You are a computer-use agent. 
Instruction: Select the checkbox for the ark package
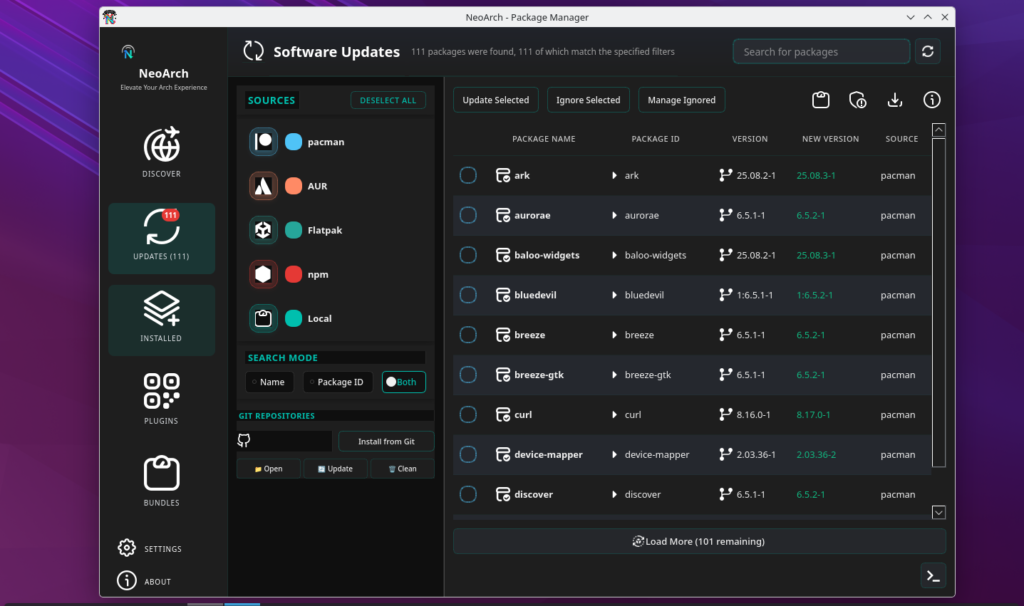[x=467, y=174]
